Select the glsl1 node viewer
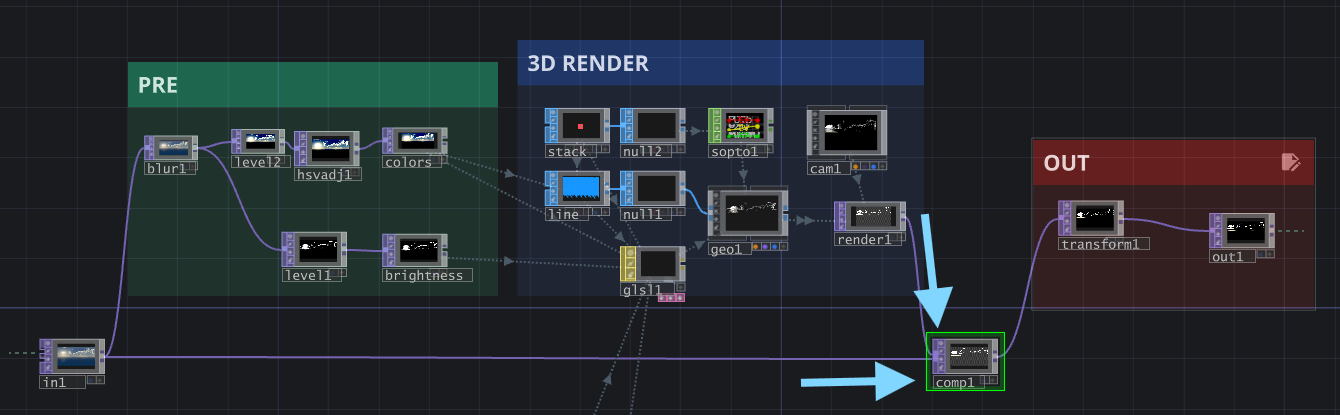 [656, 263]
